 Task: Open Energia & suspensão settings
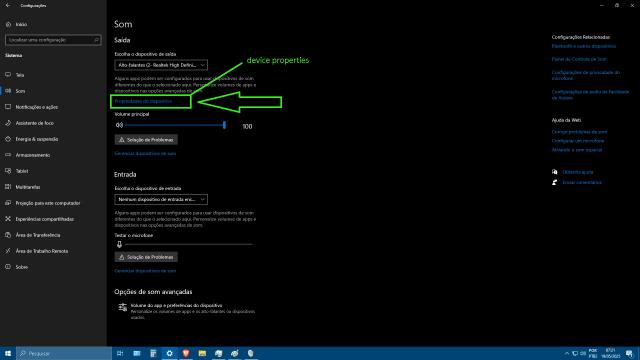(x=37, y=139)
